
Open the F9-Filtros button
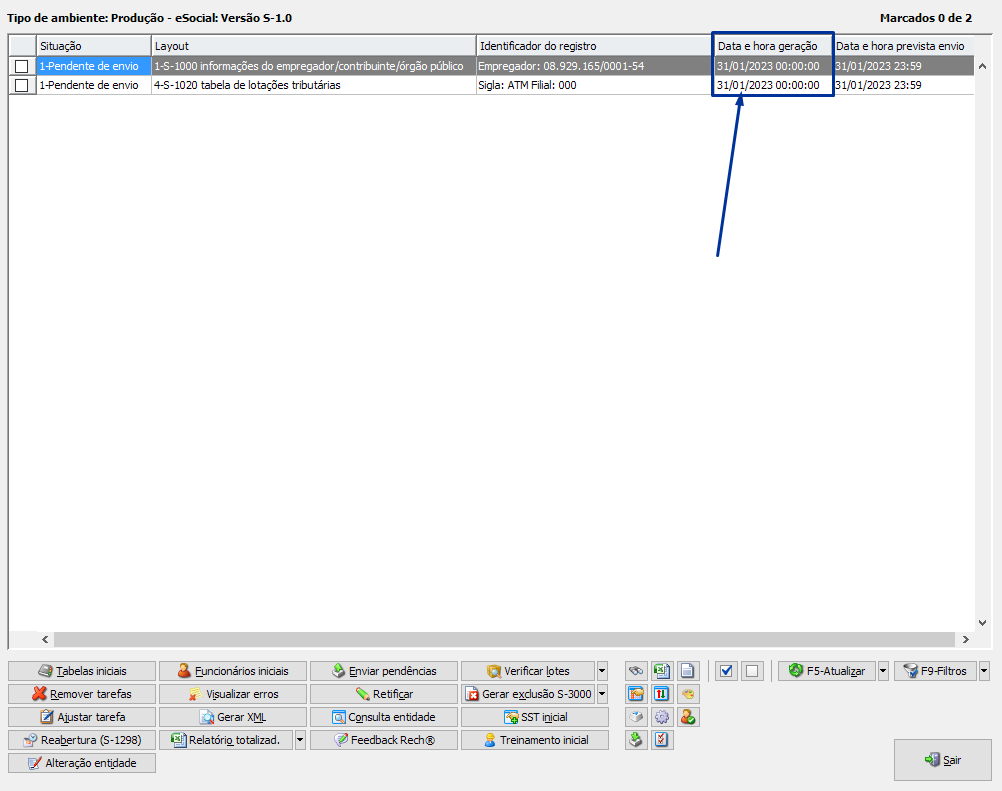(936, 671)
